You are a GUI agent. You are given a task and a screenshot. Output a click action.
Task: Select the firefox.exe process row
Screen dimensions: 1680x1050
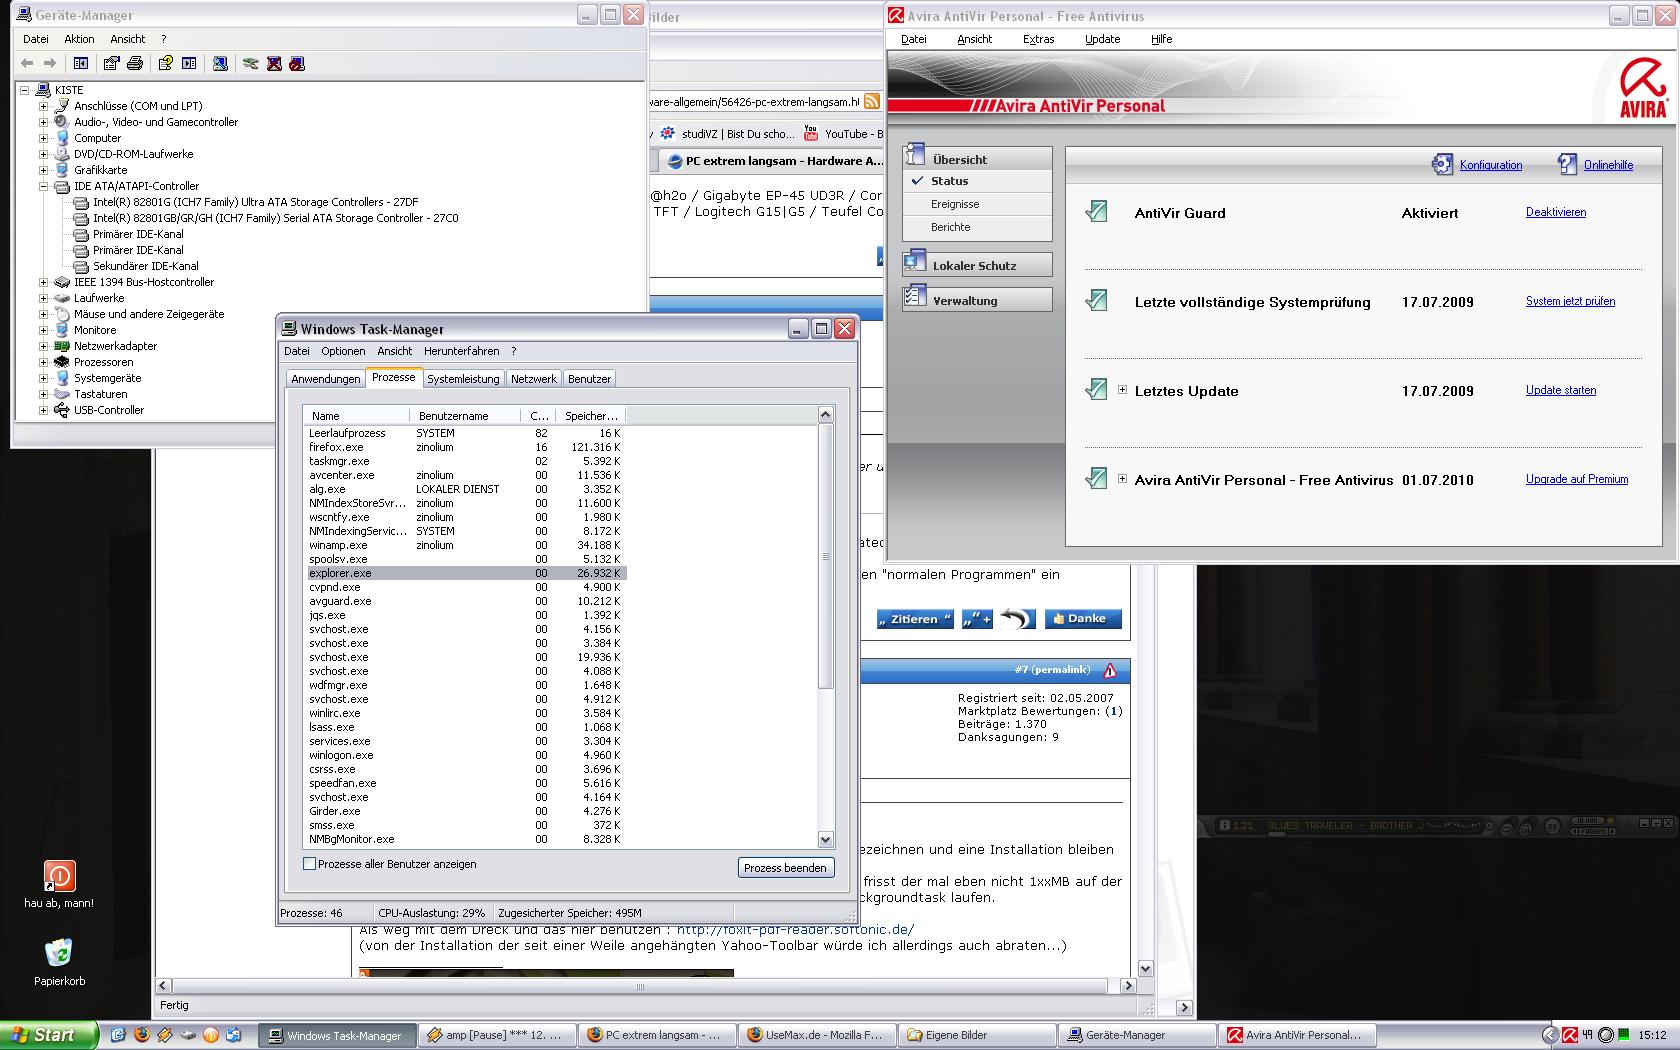click(x=466, y=447)
